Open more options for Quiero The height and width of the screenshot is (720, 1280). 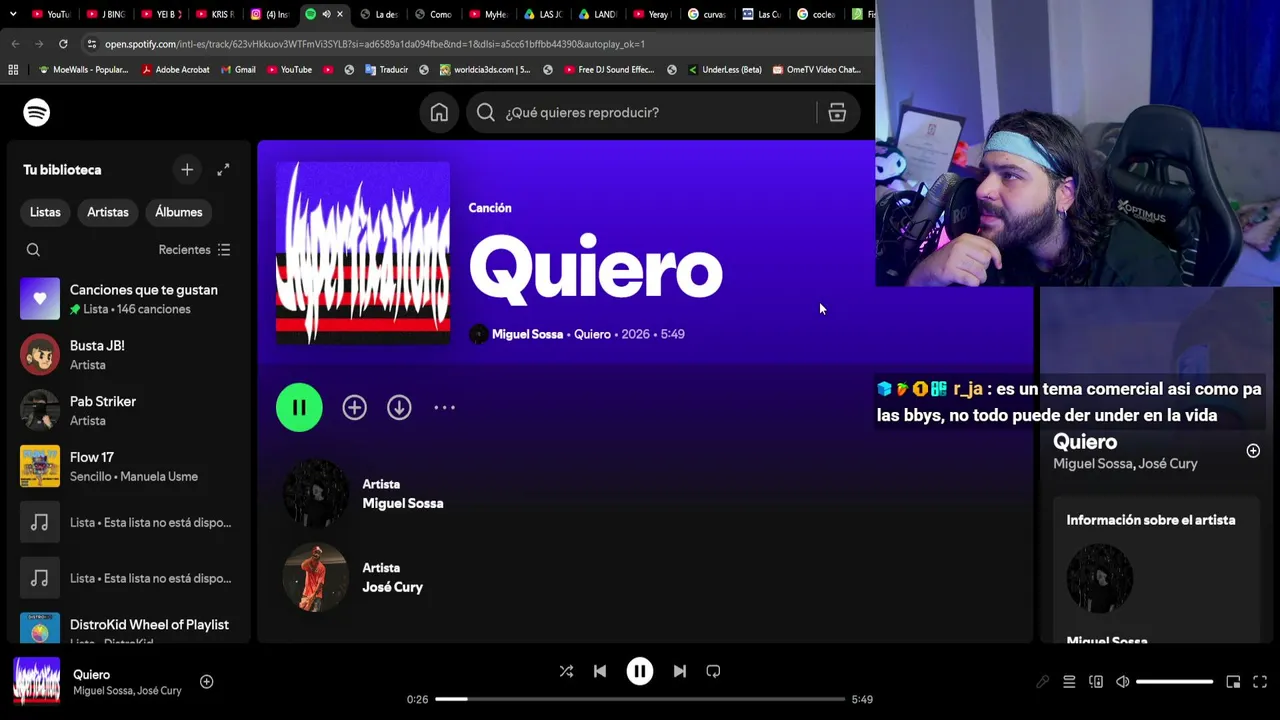pos(444,408)
